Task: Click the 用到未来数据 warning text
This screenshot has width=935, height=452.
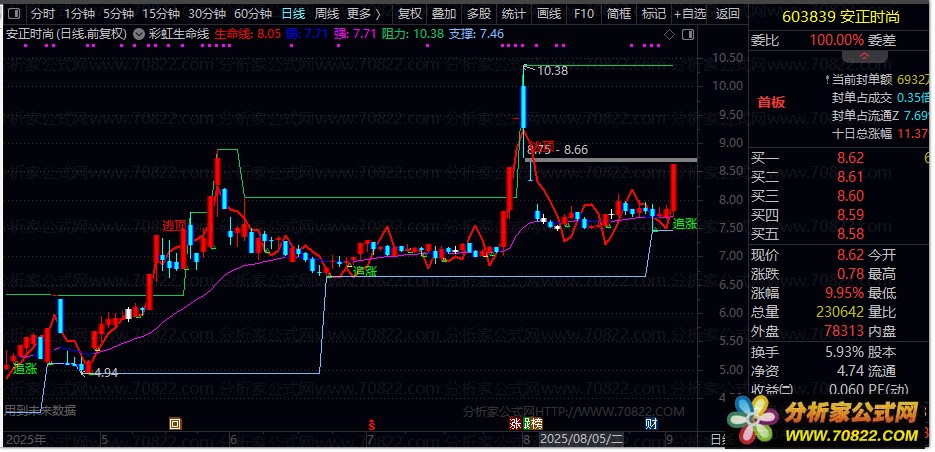Action: [40, 410]
